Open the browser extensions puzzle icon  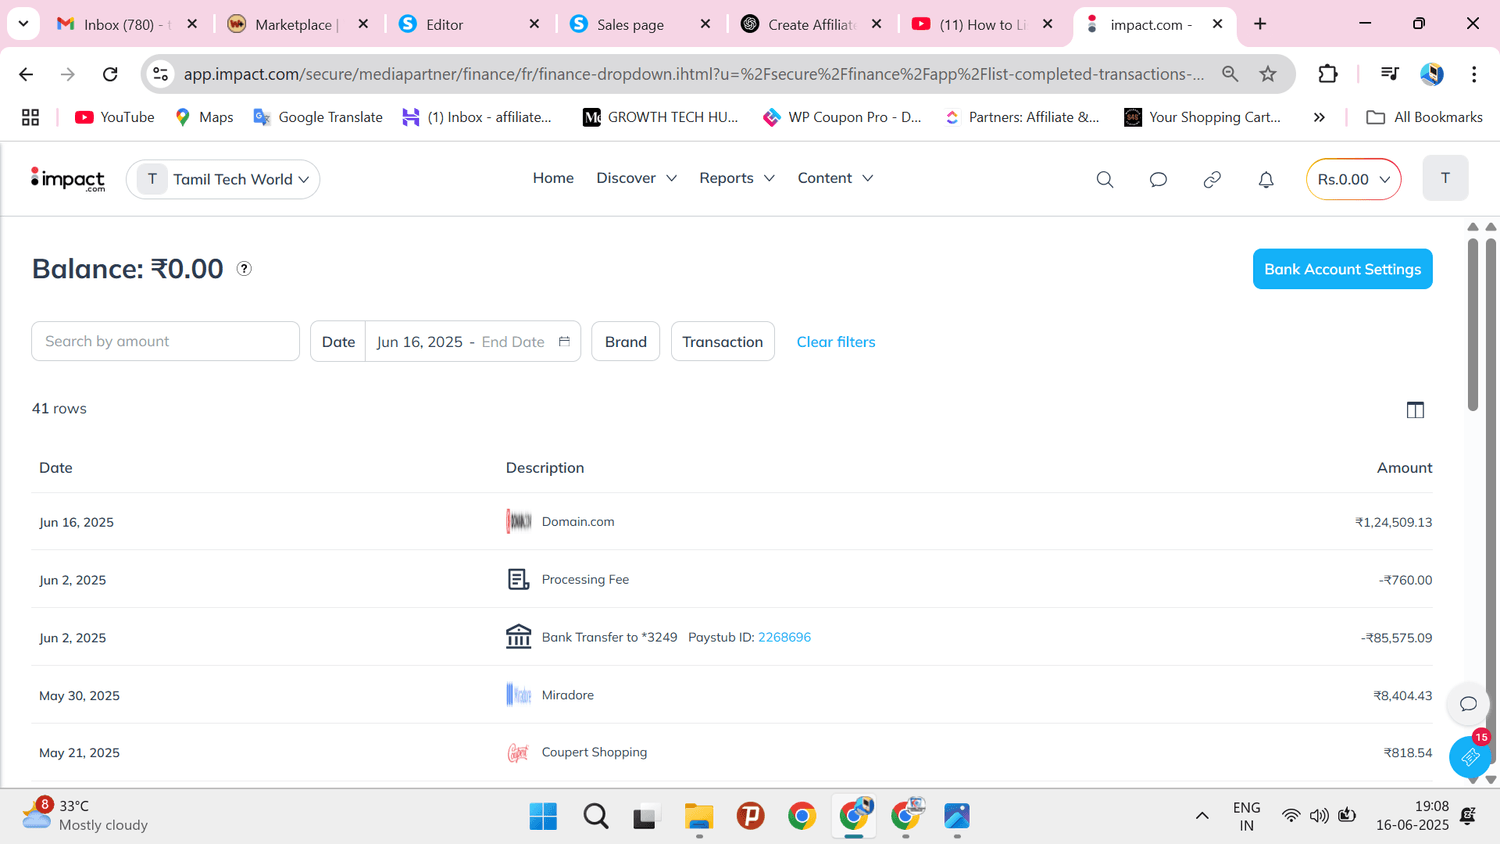point(1327,74)
